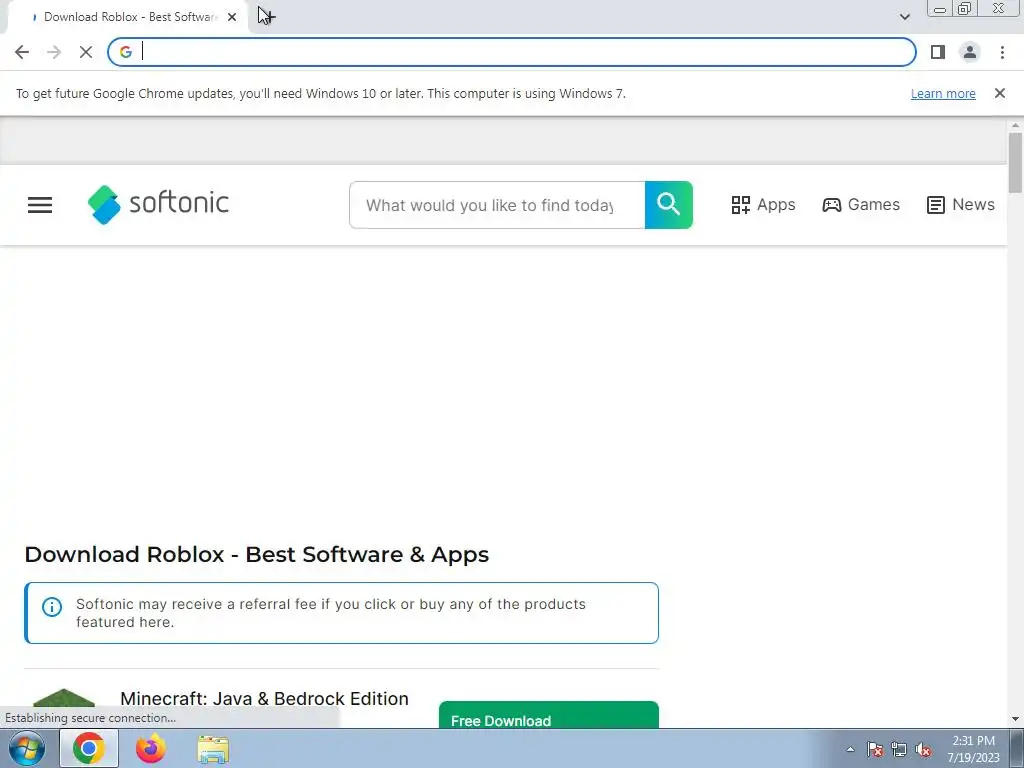Open the Softonic hamburger menu
1024x768 pixels.
(x=40, y=205)
